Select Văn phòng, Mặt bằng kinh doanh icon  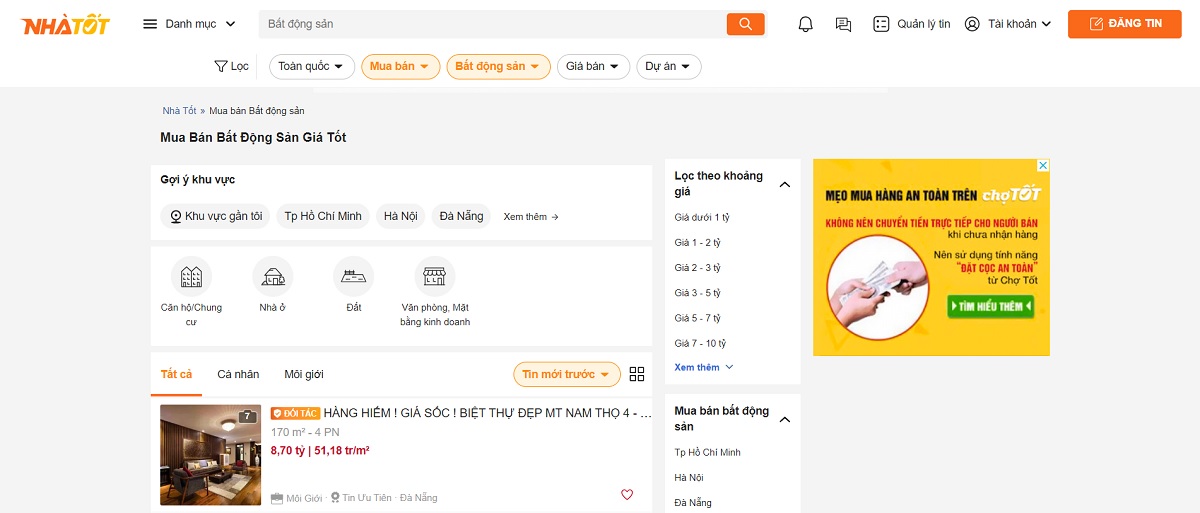434,276
